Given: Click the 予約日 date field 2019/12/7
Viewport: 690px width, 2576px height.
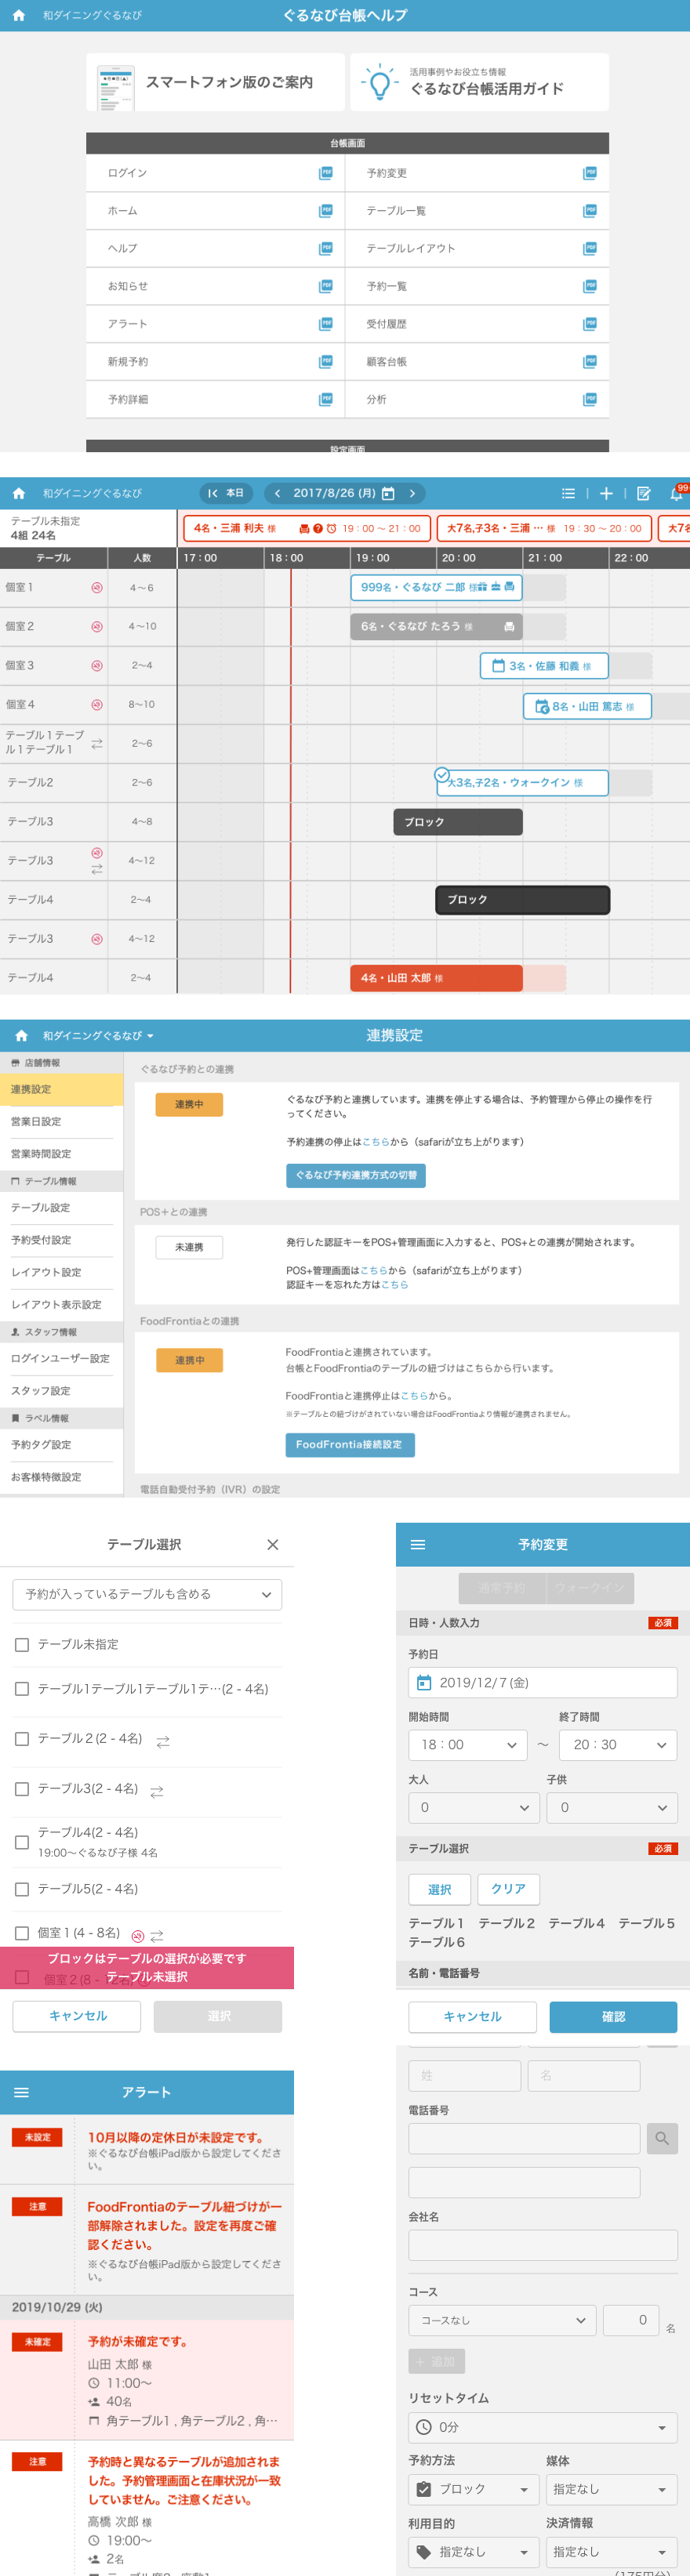Looking at the screenshot, I should point(542,1682).
